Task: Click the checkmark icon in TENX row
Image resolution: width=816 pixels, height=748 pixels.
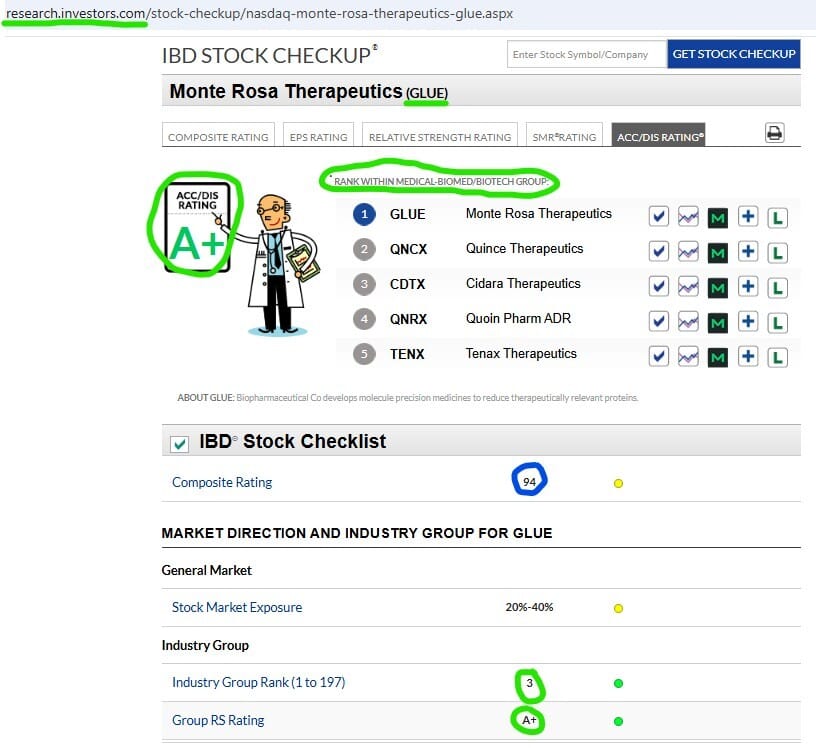Action: tap(658, 357)
